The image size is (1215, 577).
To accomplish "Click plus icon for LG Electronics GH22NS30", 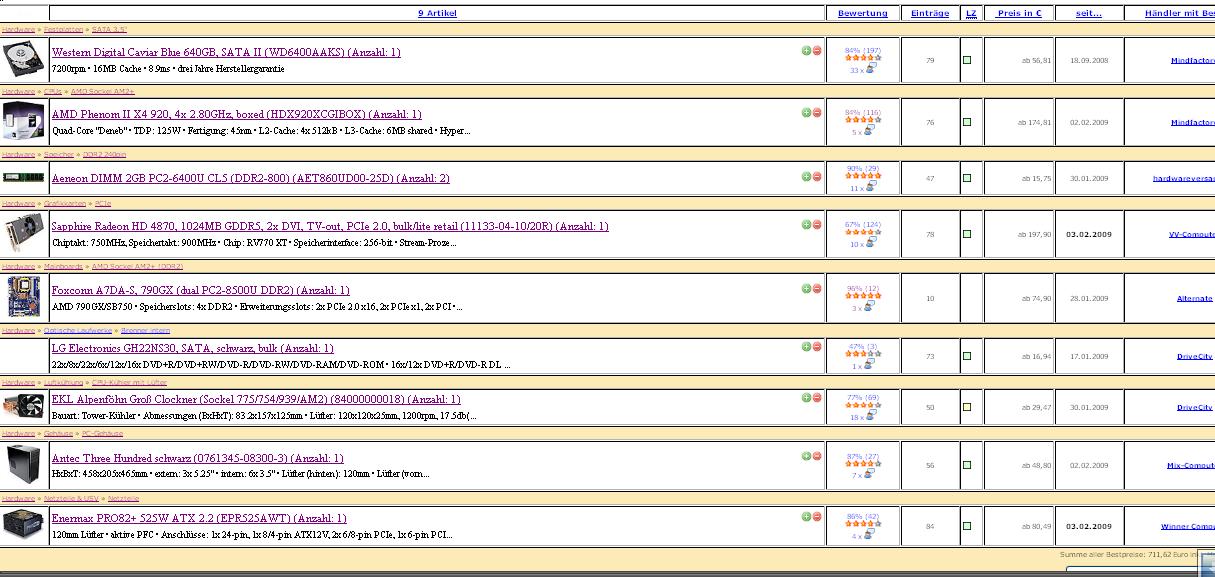I will tap(806, 347).
